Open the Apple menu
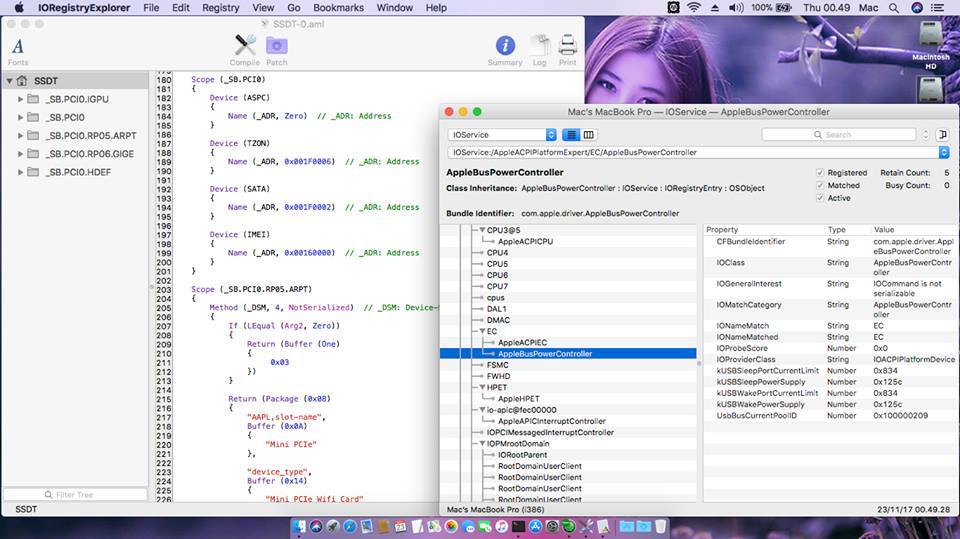 click(19, 7)
